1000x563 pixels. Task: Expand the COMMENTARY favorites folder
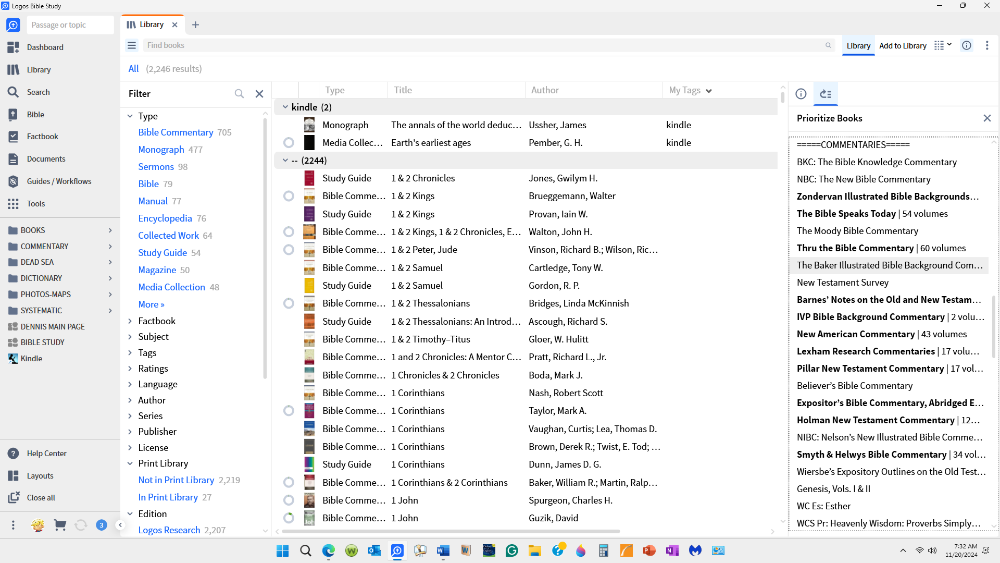pyautogui.click(x=110, y=246)
